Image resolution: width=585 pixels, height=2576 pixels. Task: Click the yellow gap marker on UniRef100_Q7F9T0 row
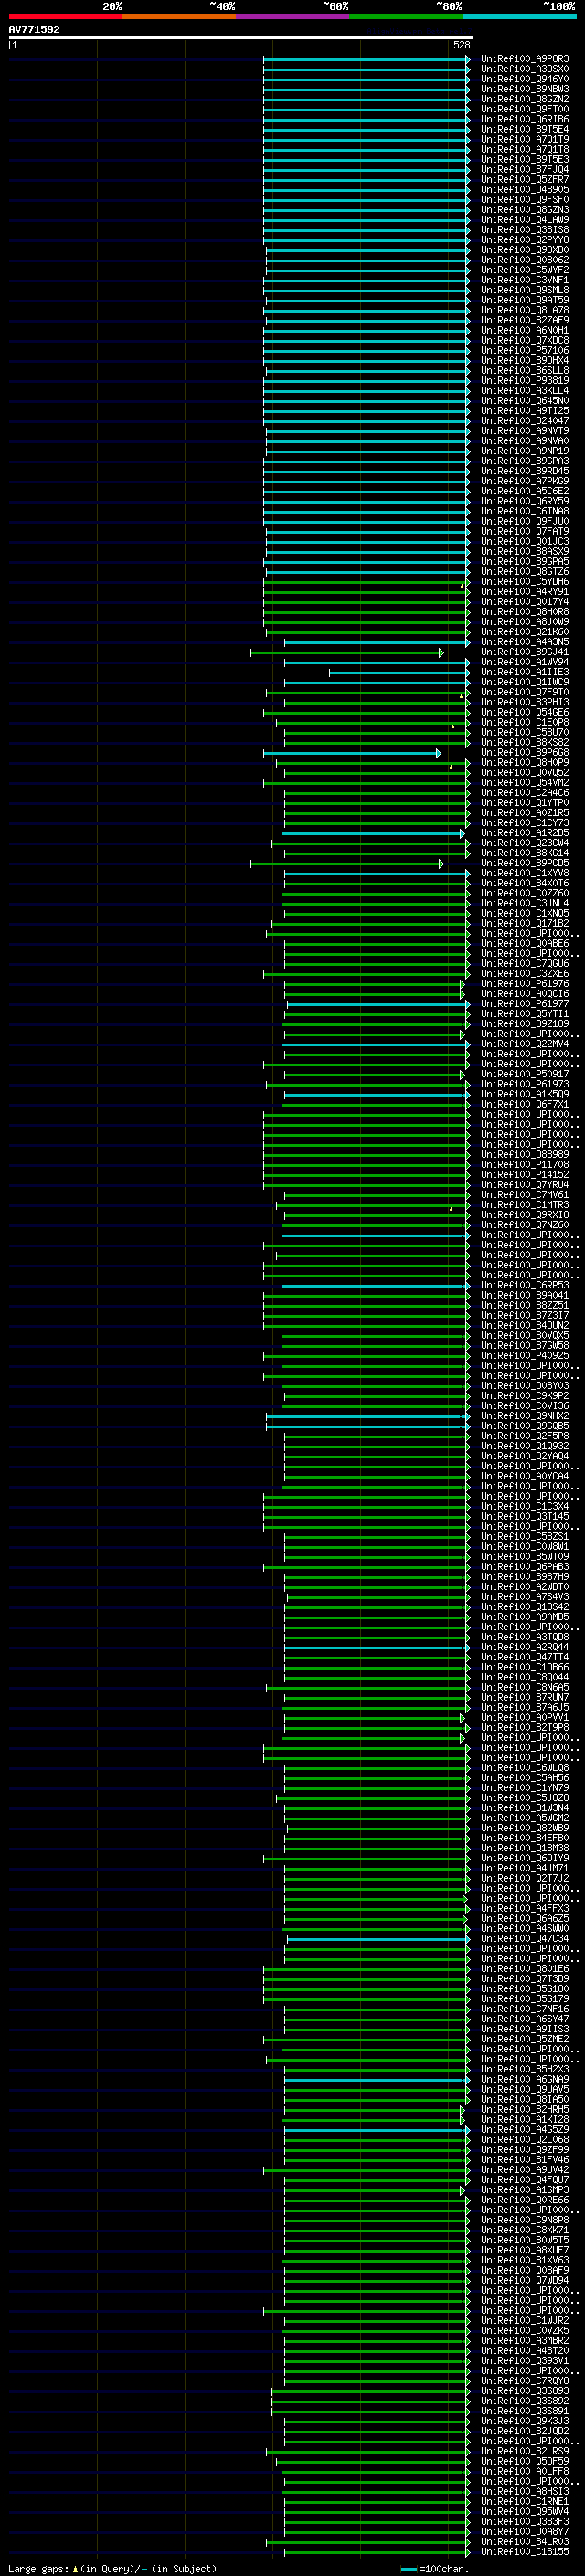pos(461,696)
